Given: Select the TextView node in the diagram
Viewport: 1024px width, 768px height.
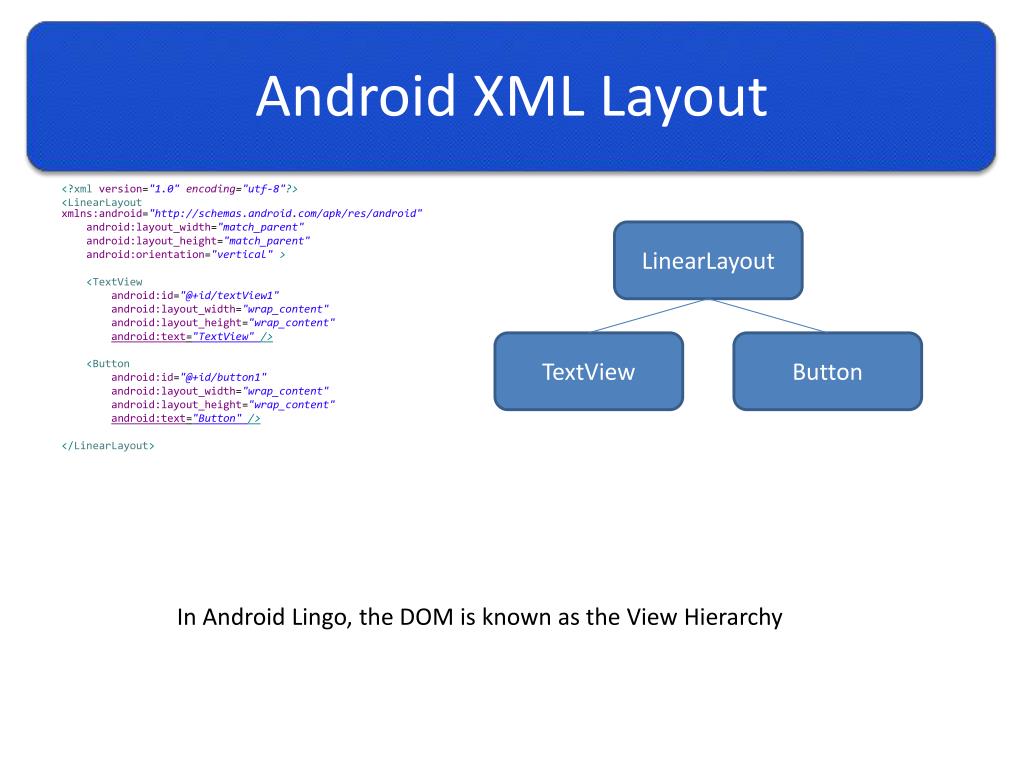Looking at the screenshot, I should [588, 372].
